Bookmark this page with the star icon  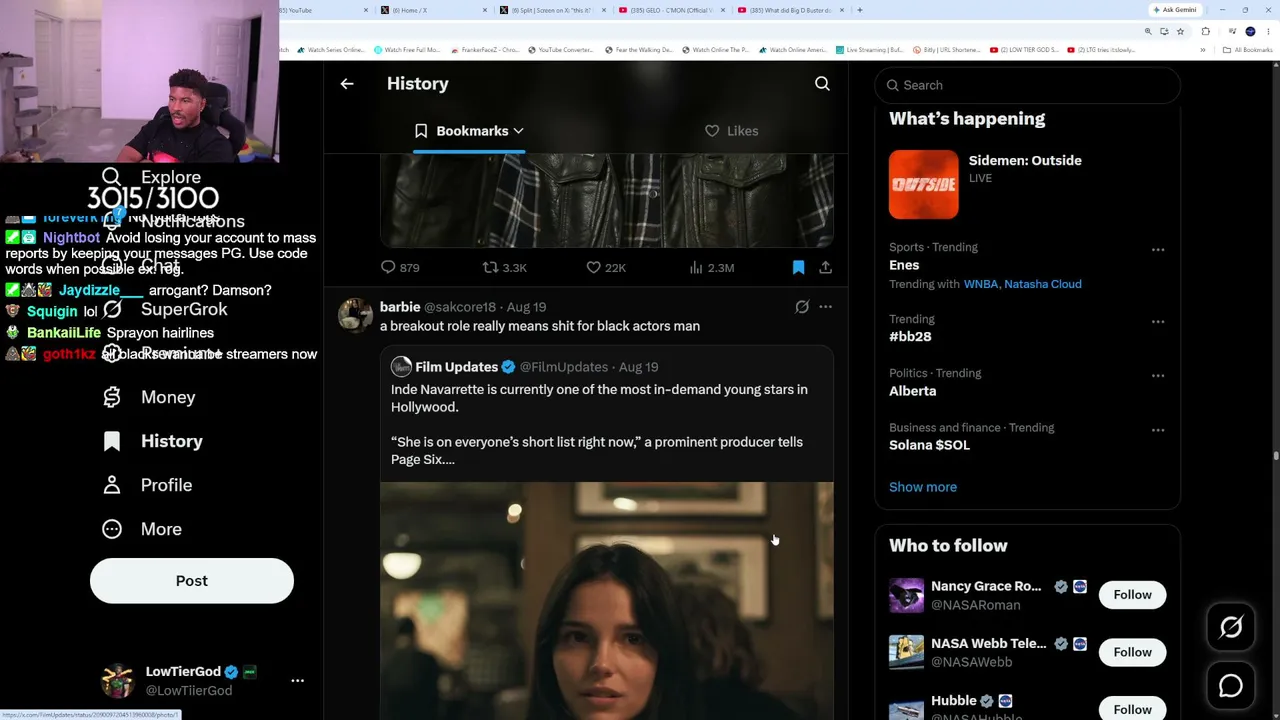(1180, 31)
